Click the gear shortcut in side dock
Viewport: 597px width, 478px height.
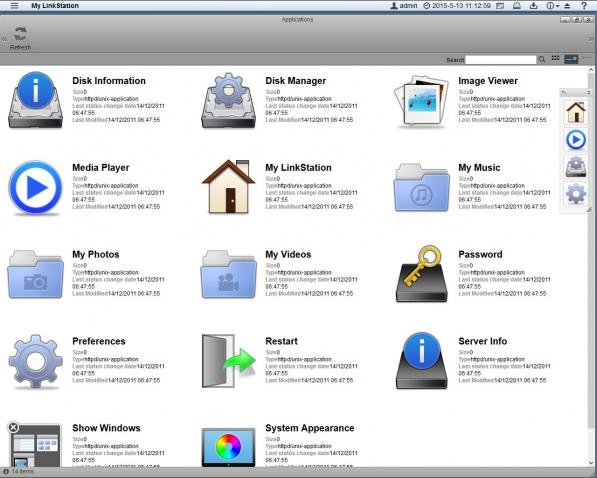(x=576, y=193)
